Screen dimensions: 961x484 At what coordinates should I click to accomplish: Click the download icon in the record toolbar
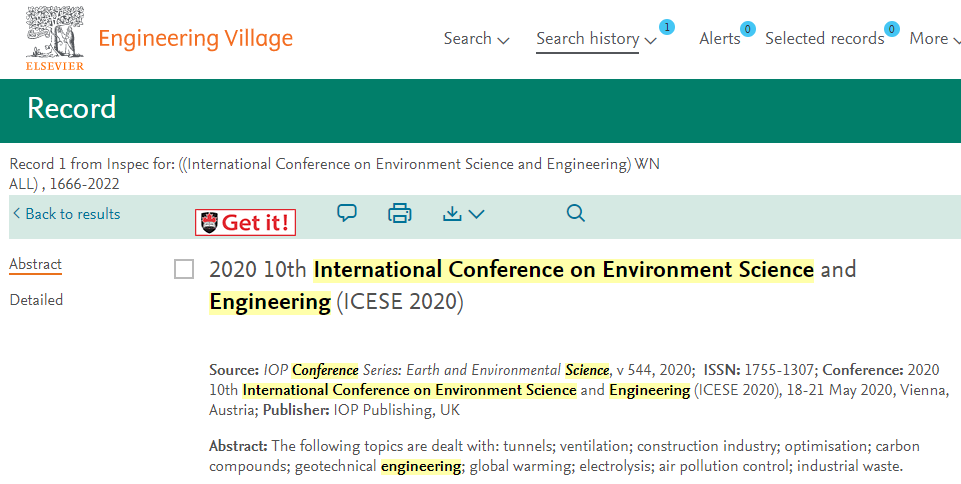pyautogui.click(x=452, y=213)
